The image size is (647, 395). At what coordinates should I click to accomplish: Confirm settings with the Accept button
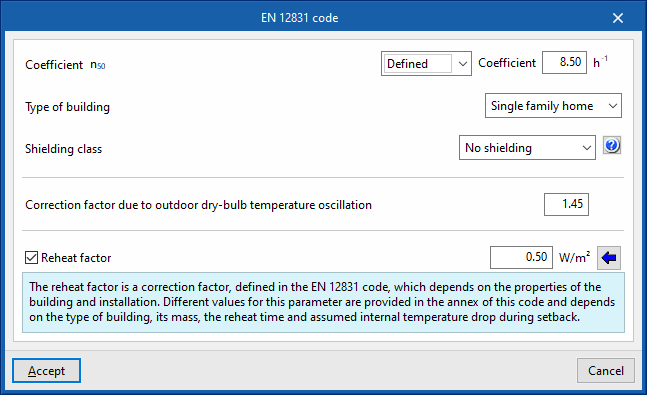coord(46,371)
